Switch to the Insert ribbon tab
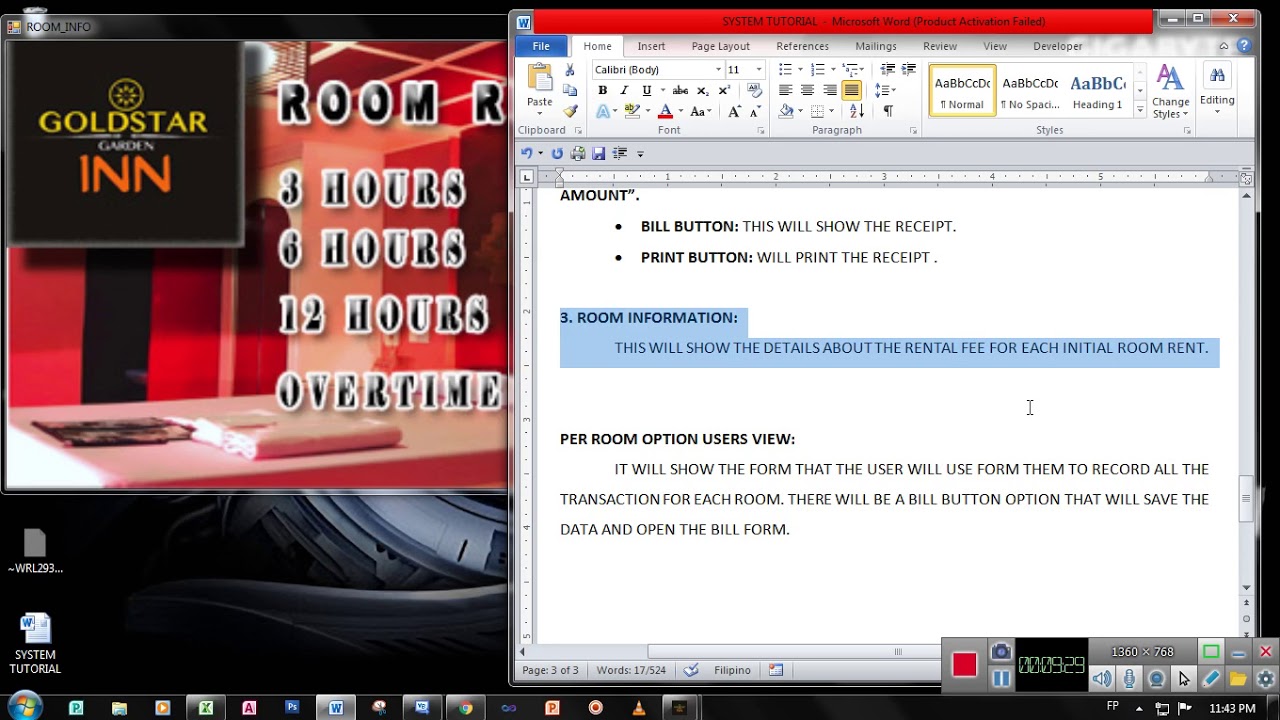The image size is (1280, 720). [x=651, y=46]
